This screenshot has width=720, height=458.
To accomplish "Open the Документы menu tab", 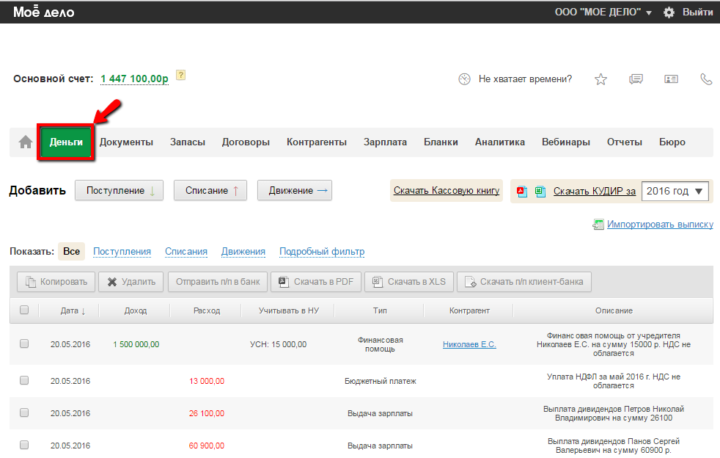I will point(126,142).
